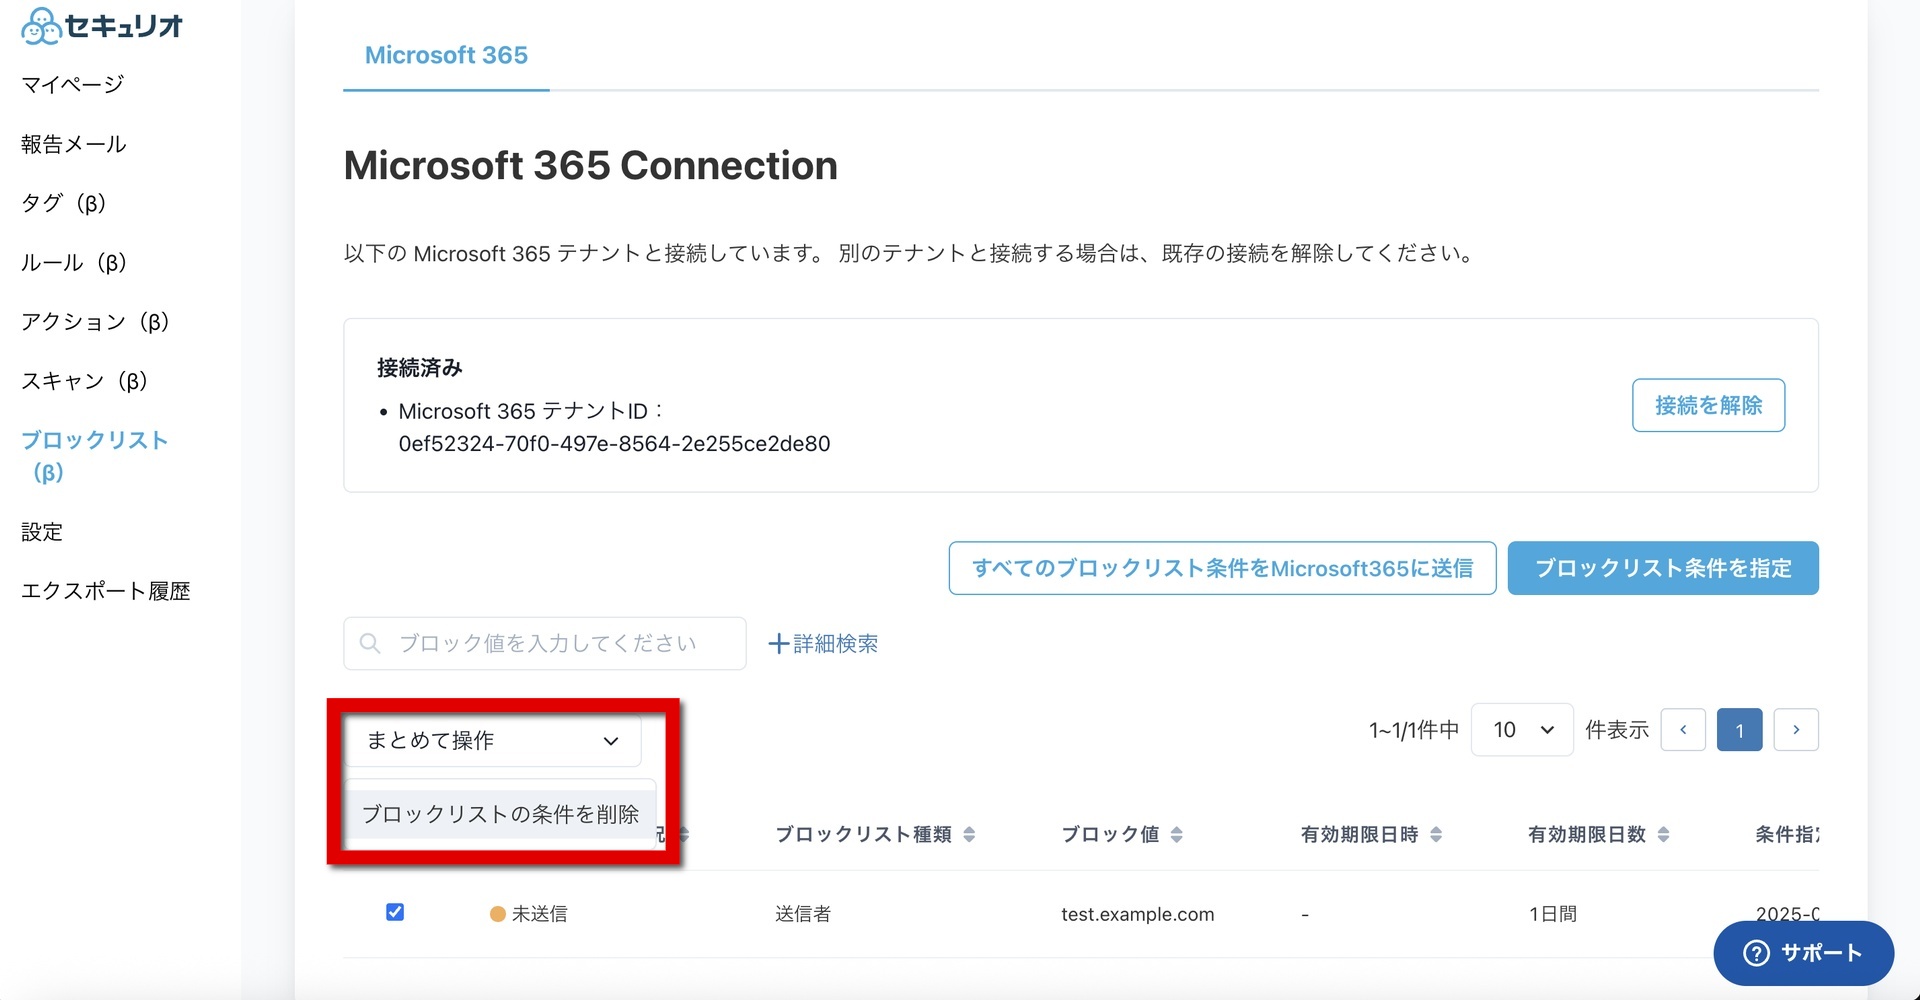Switch to the Microsoft 365 tab
The width and height of the screenshot is (1920, 1000).
[x=446, y=55]
